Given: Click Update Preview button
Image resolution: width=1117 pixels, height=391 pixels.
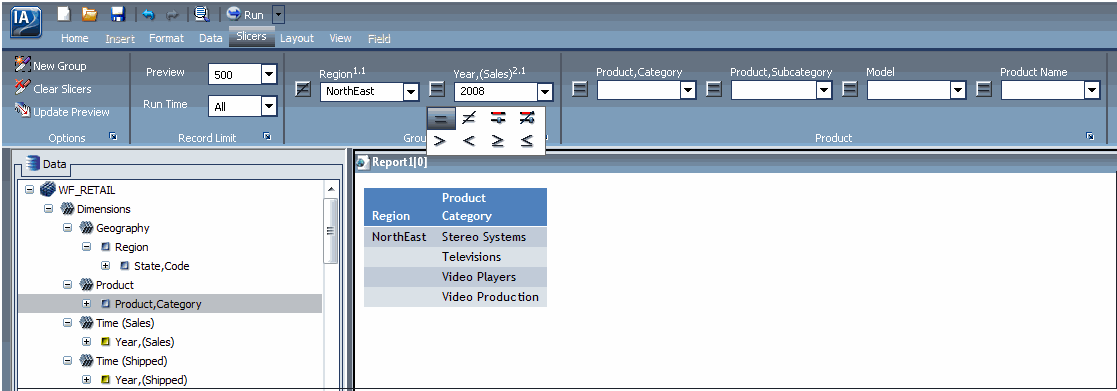Looking at the screenshot, I should click(x=62, y=112).
